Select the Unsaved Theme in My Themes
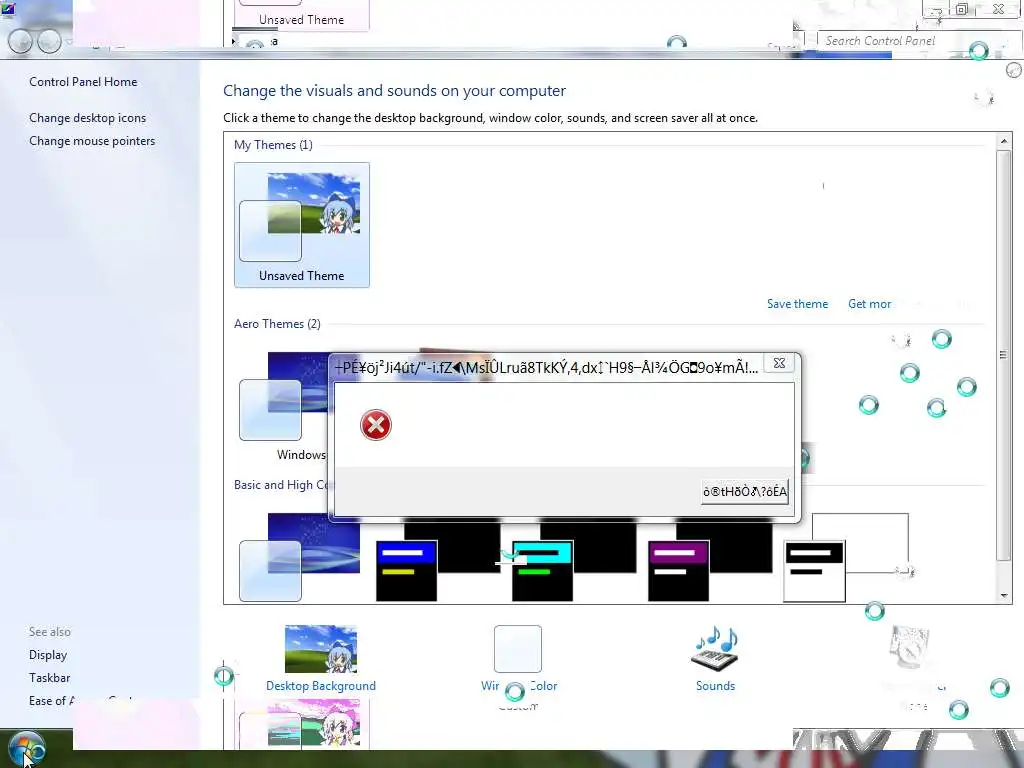 302,225
